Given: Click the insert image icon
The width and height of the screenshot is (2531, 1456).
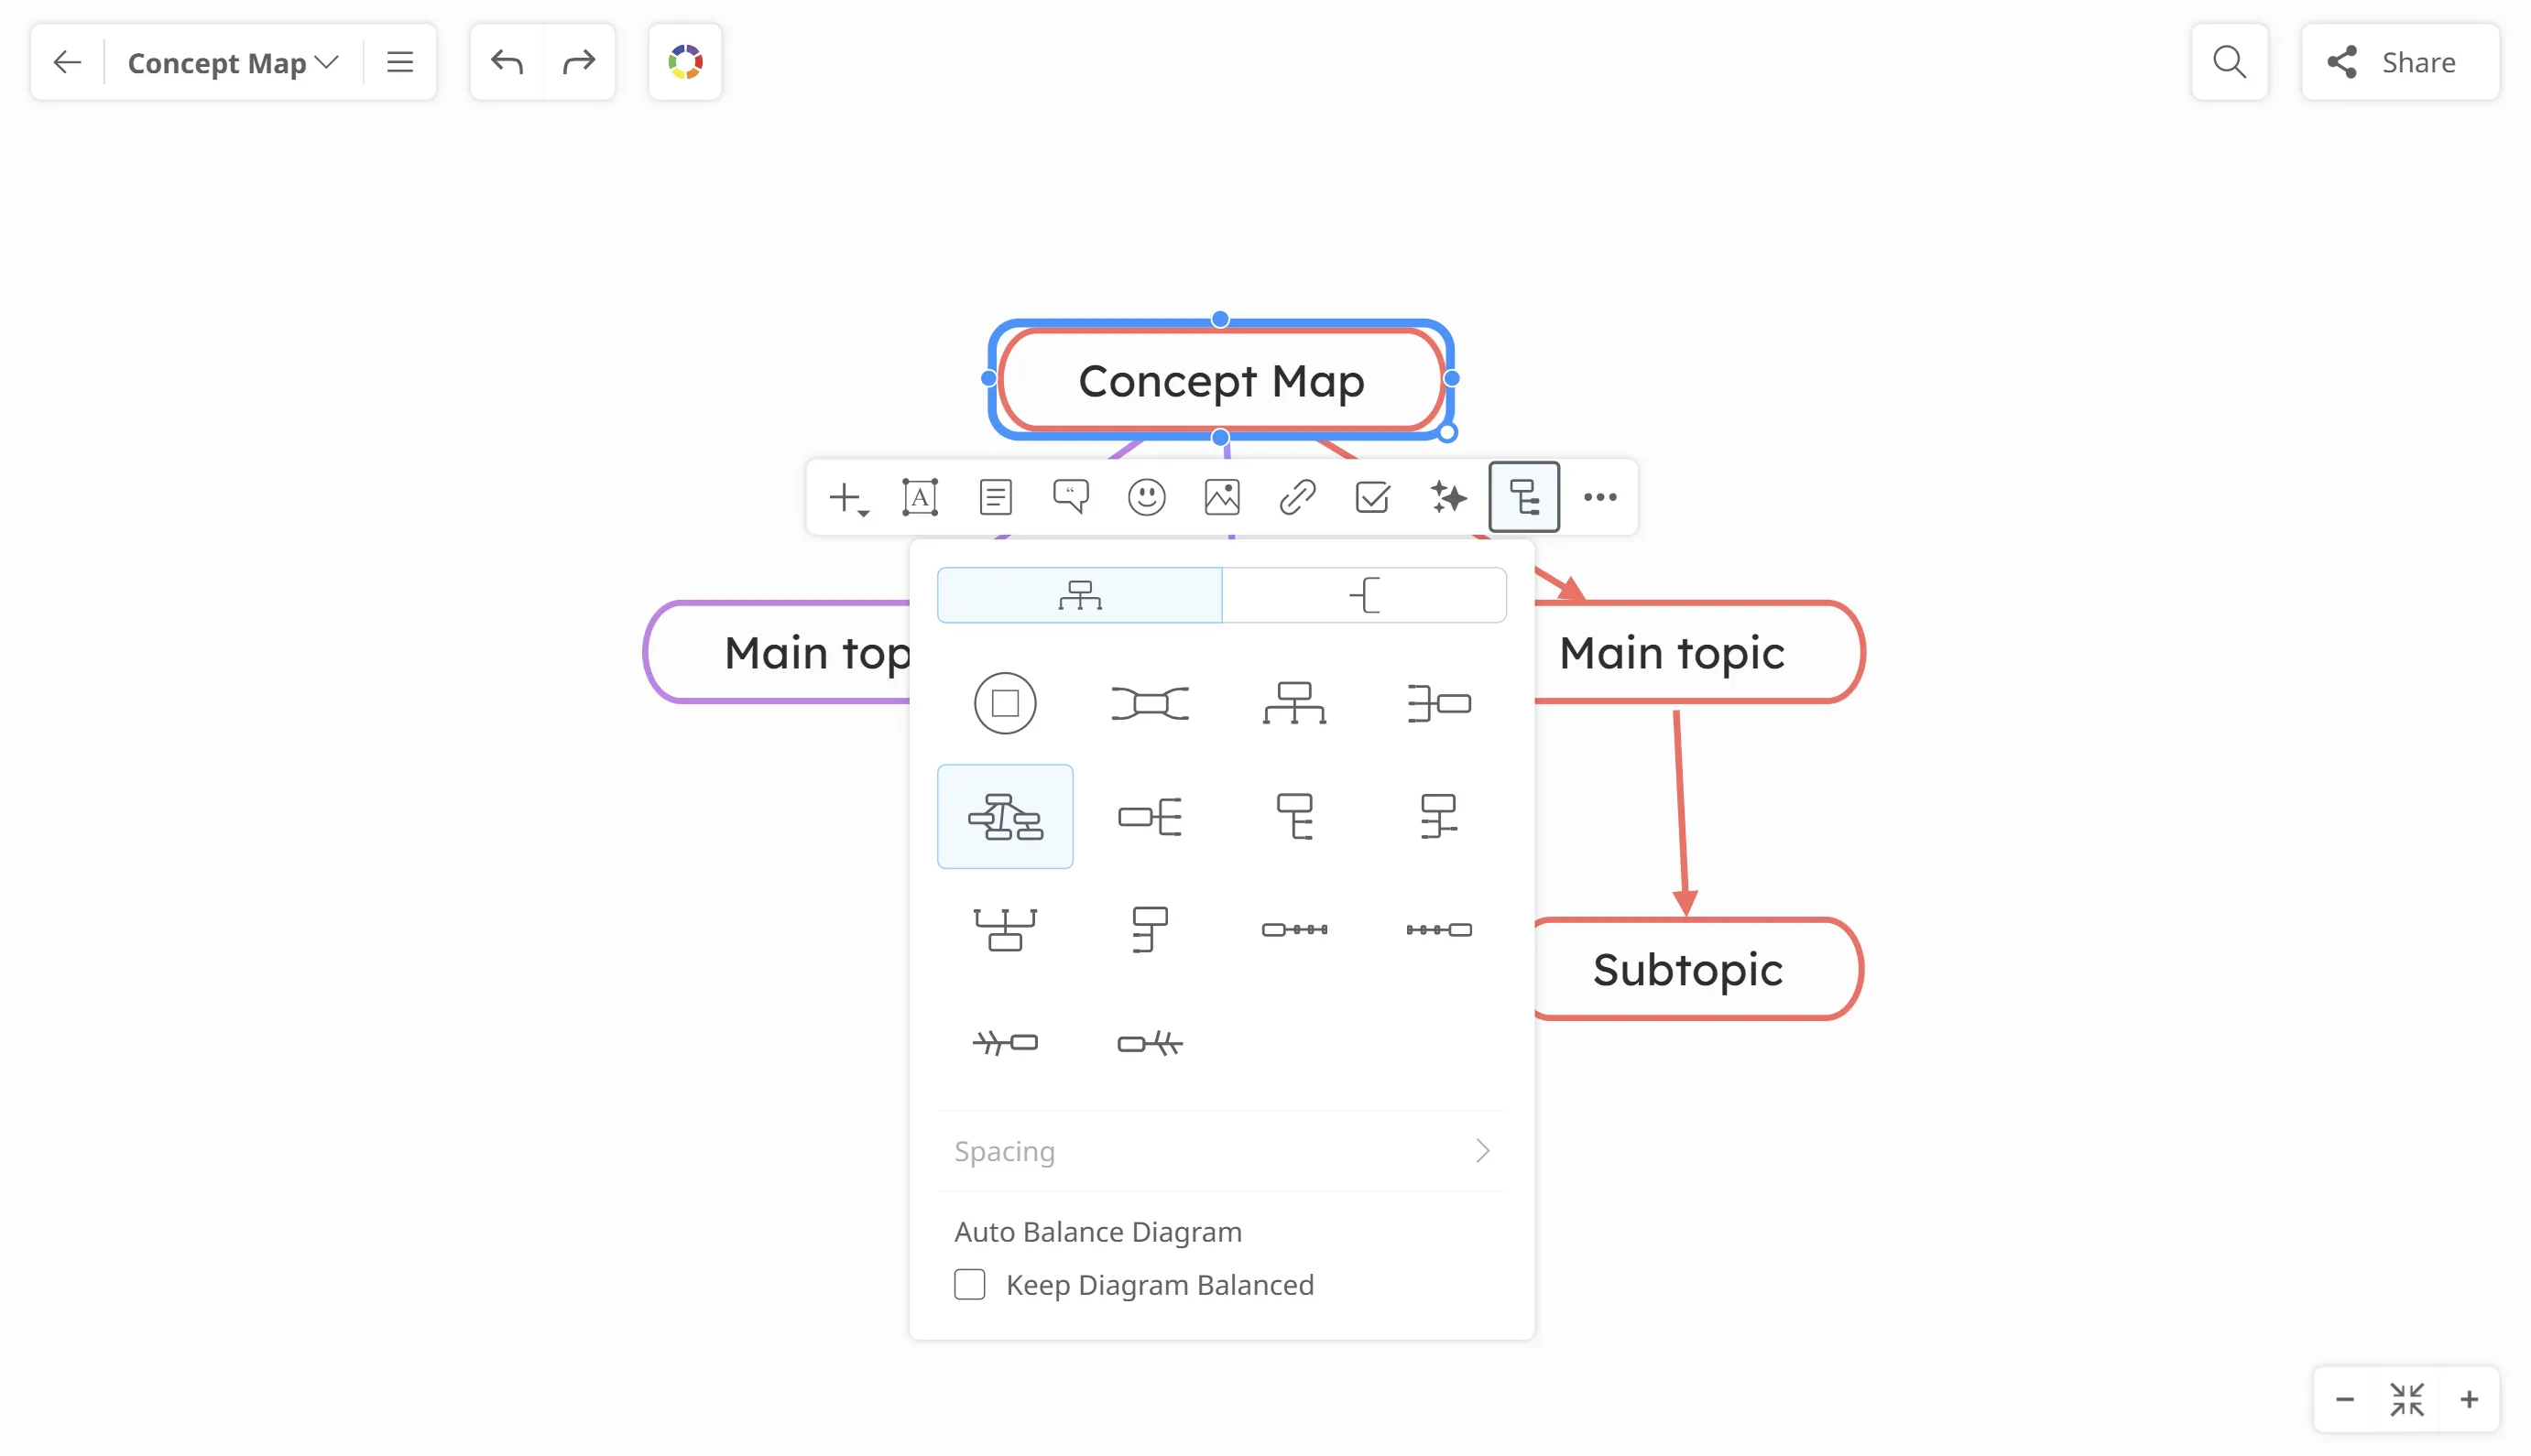Looking at the screenshot, I should tap(1221, 497).
